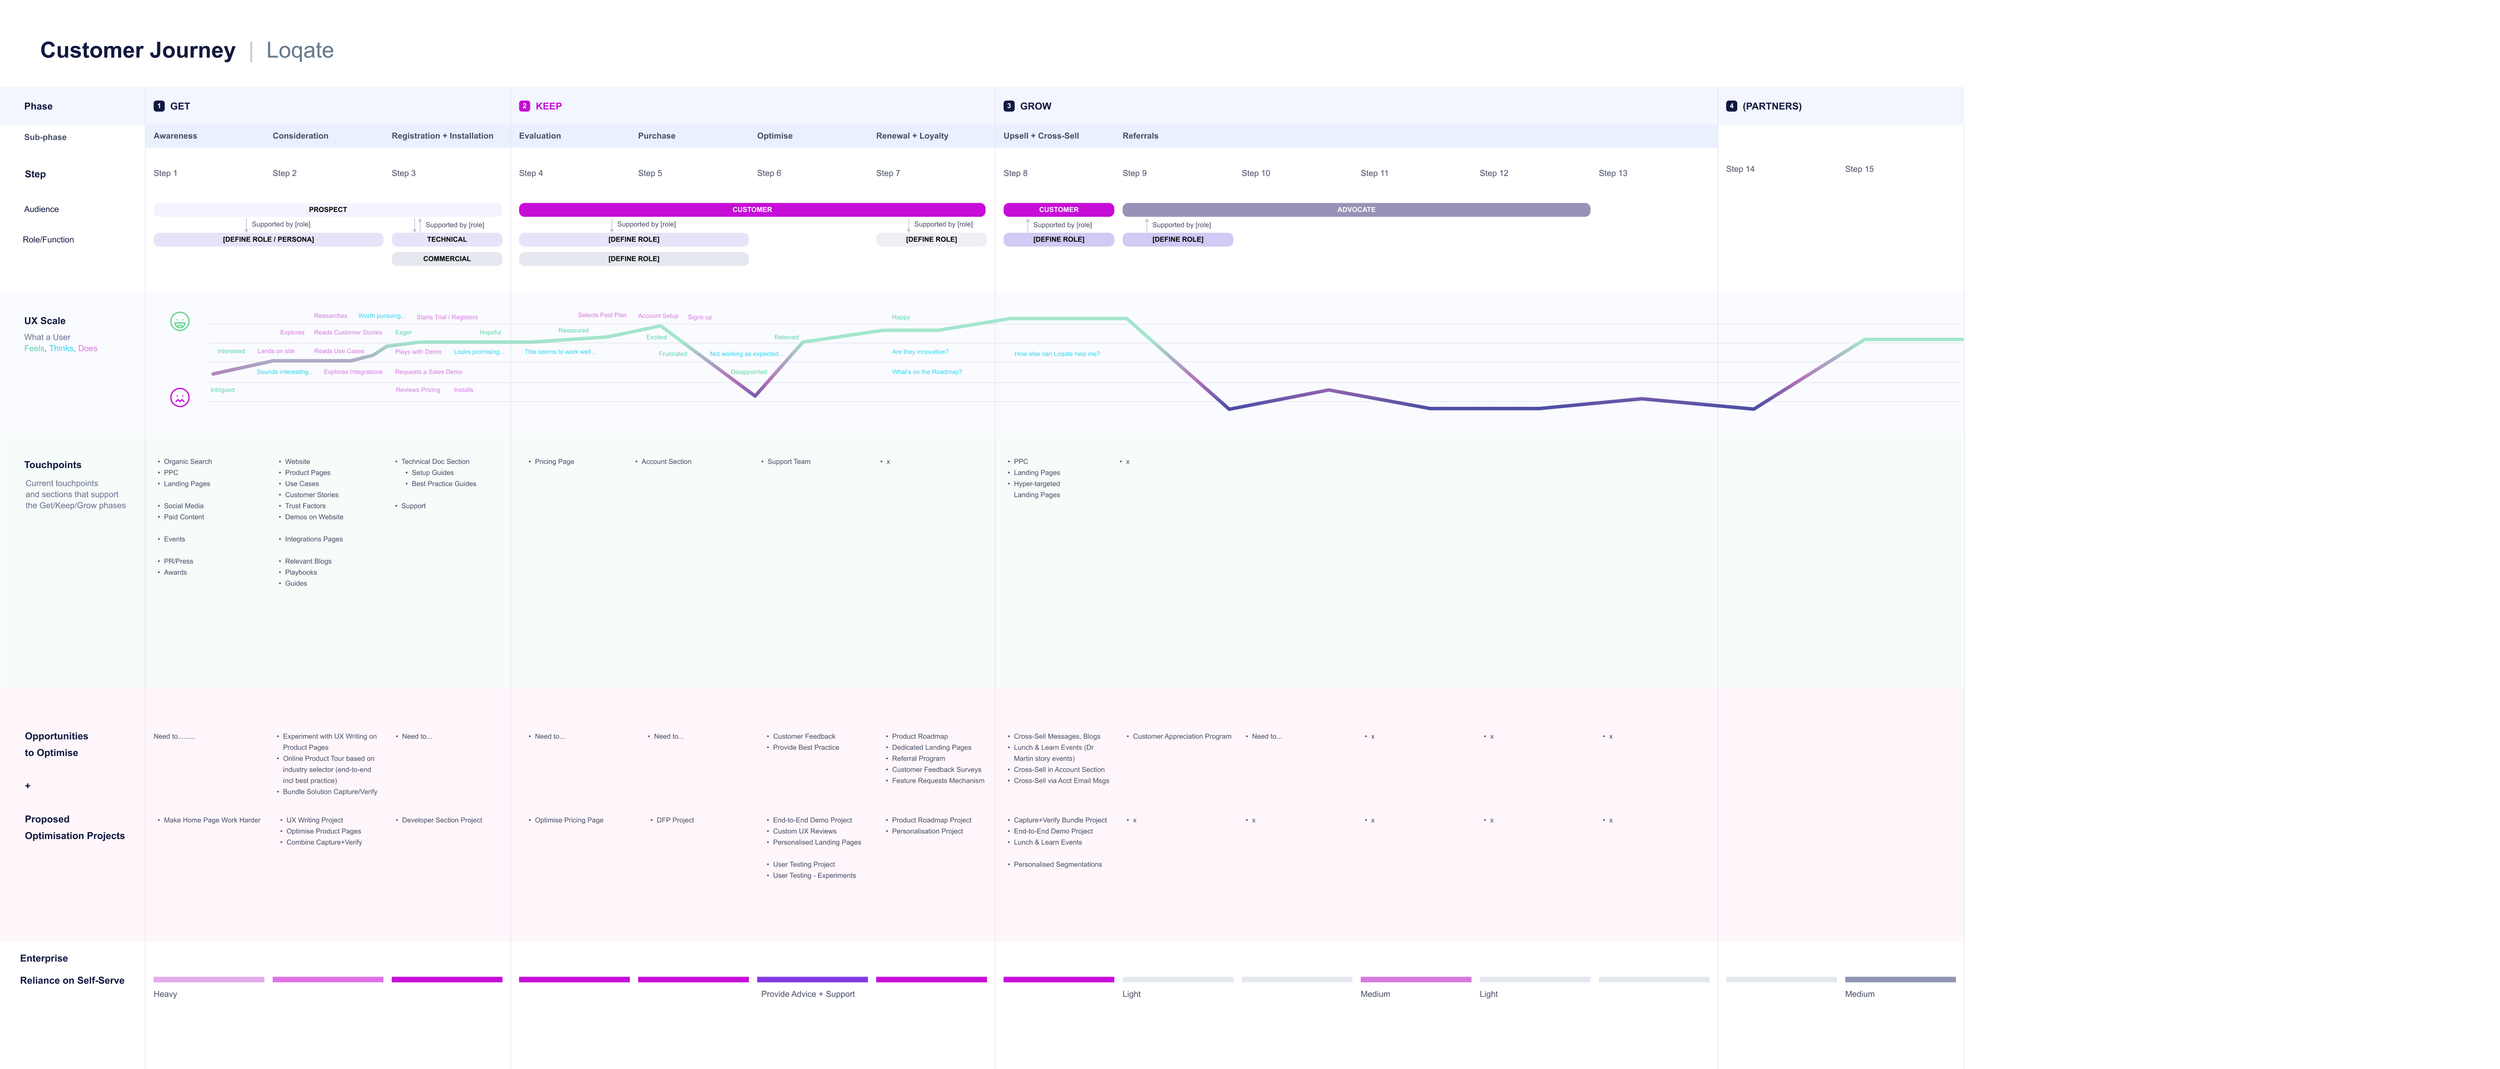Click the COMMERCIAL role pill

coord(447,258)
